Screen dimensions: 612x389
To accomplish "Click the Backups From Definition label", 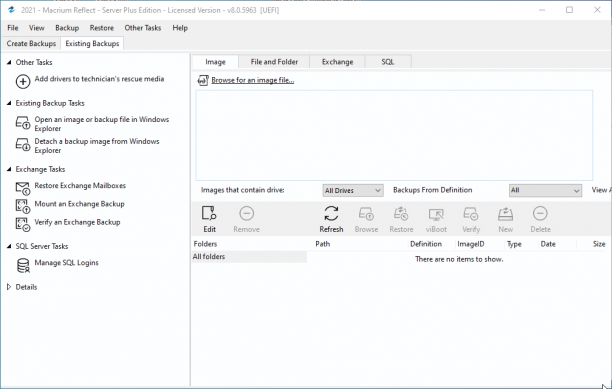I will pos(432,190).
